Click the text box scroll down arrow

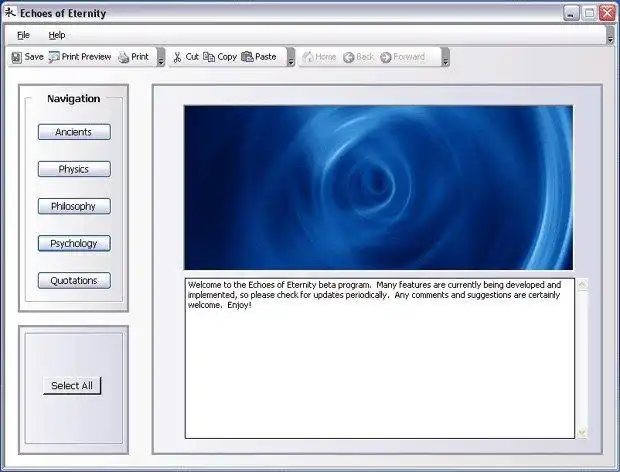coord(582,433)
